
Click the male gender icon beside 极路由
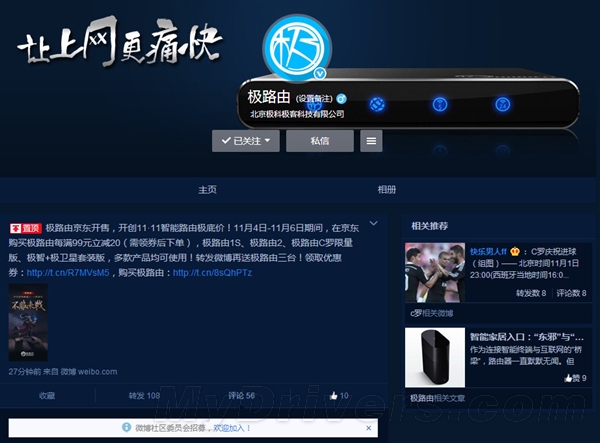point(341,99)
